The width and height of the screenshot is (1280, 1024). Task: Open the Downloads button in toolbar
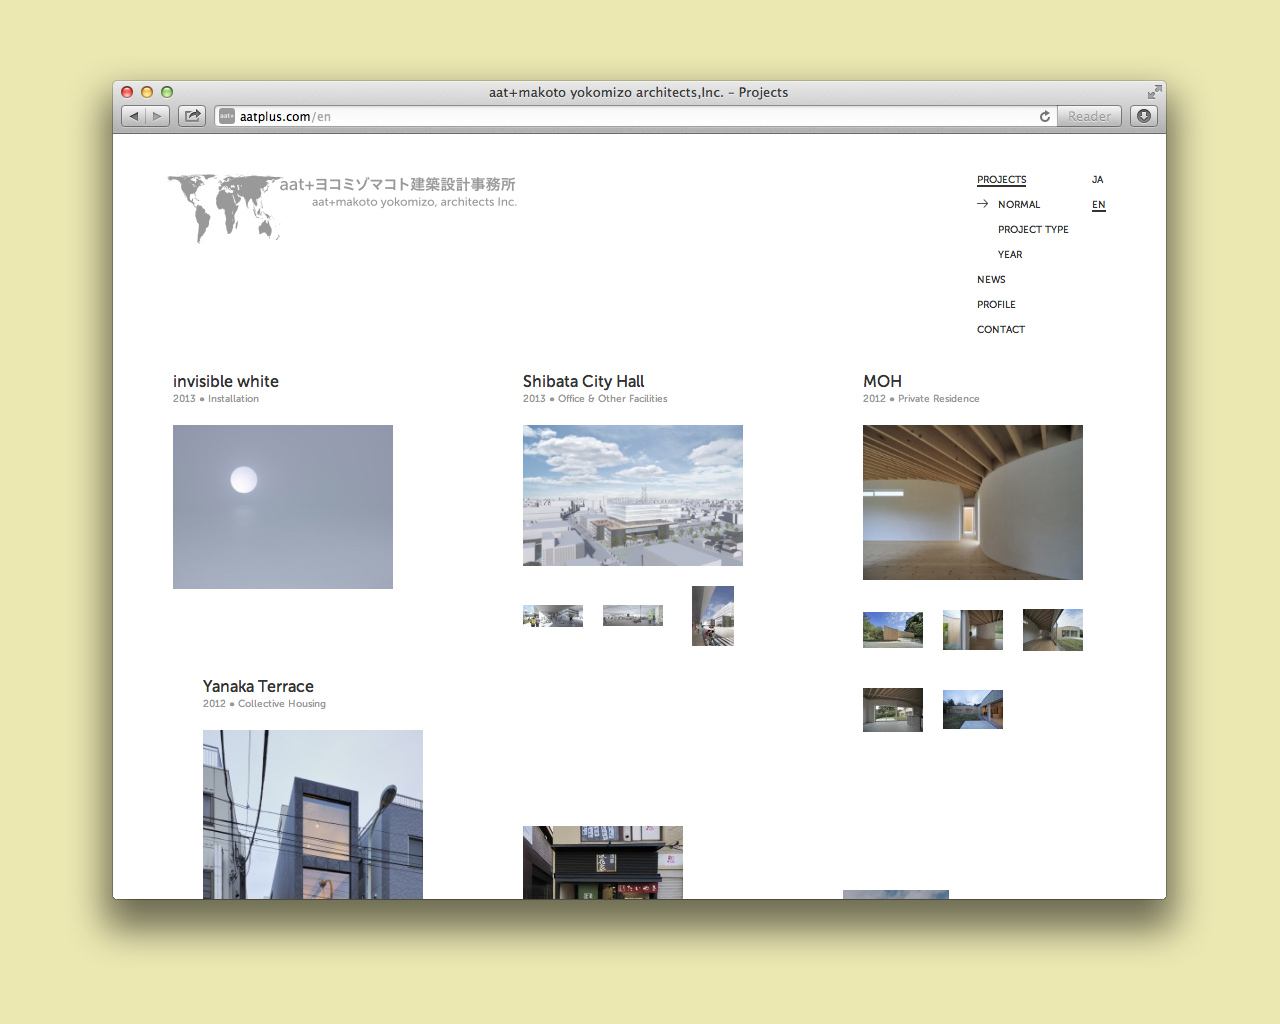pos(1144,116)
